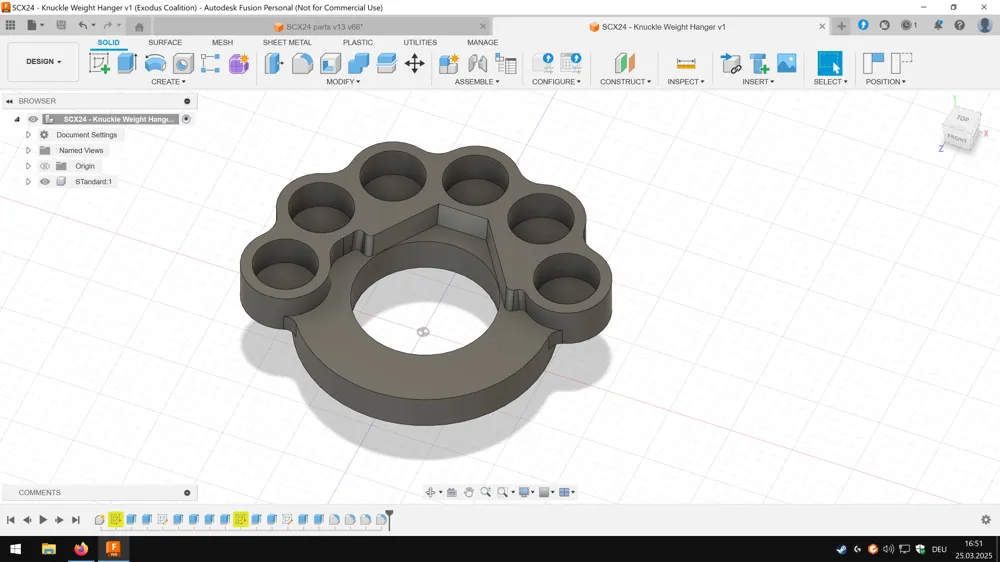The image size is (1000, 562).
Task: Open the SHEET METAL tab
Action: (287, 42)
